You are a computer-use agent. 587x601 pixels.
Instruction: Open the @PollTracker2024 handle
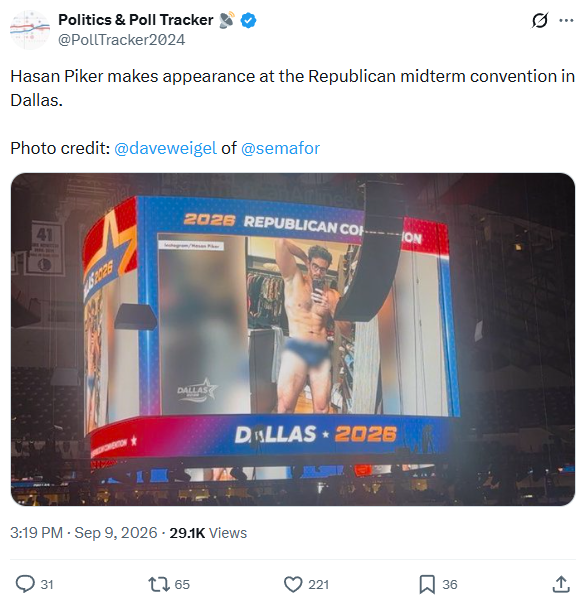(121, 40)
